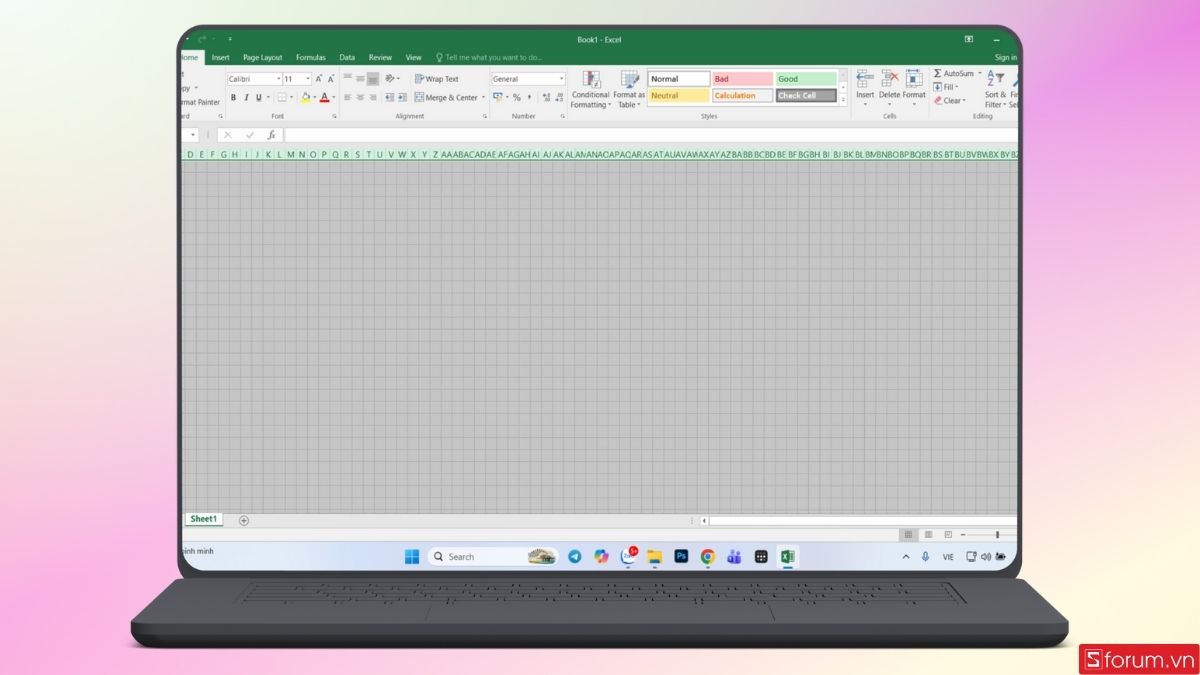
Task: Toggle Italic formatting
Action: coord(245,98)
